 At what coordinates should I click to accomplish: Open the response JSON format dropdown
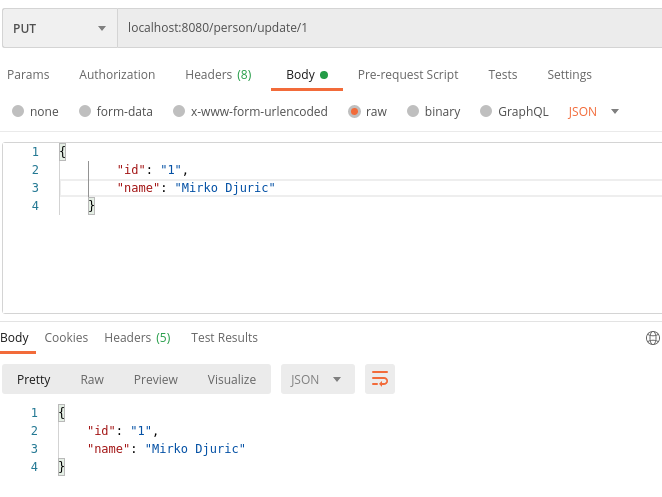(317, 380)
